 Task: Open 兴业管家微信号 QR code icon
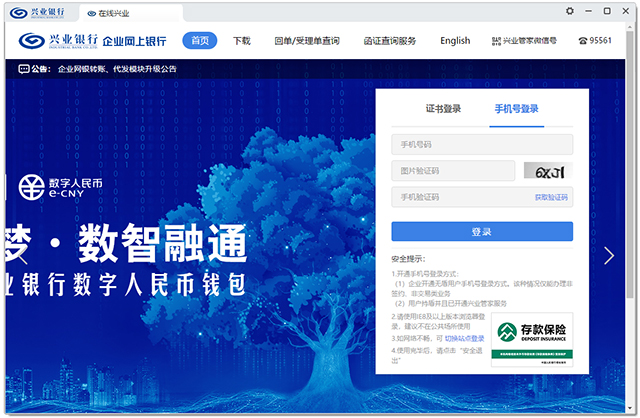tap(497, 41)
